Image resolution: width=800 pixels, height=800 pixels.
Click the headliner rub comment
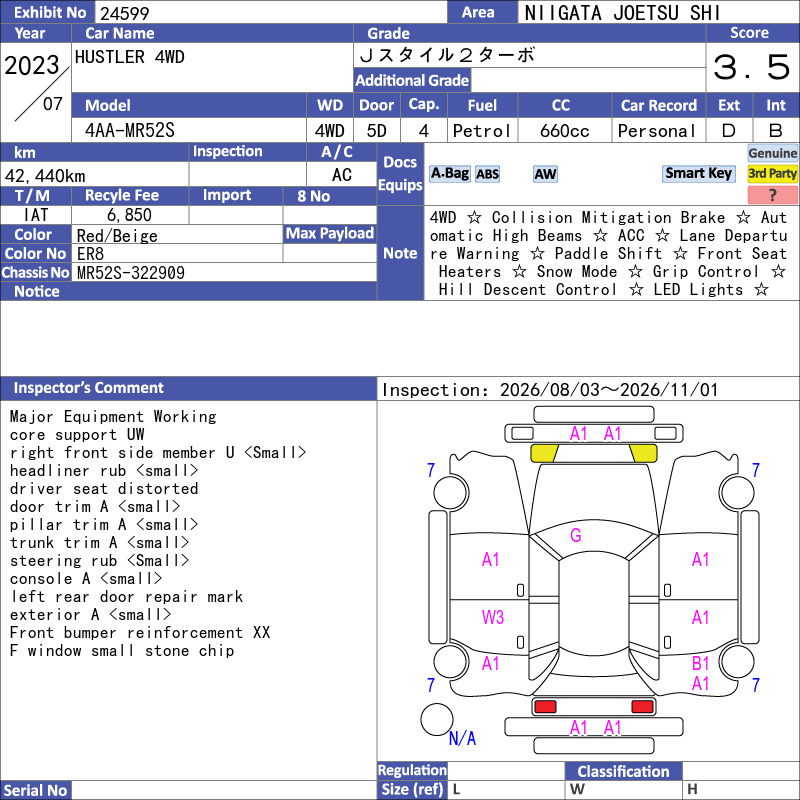coord(104,471)
